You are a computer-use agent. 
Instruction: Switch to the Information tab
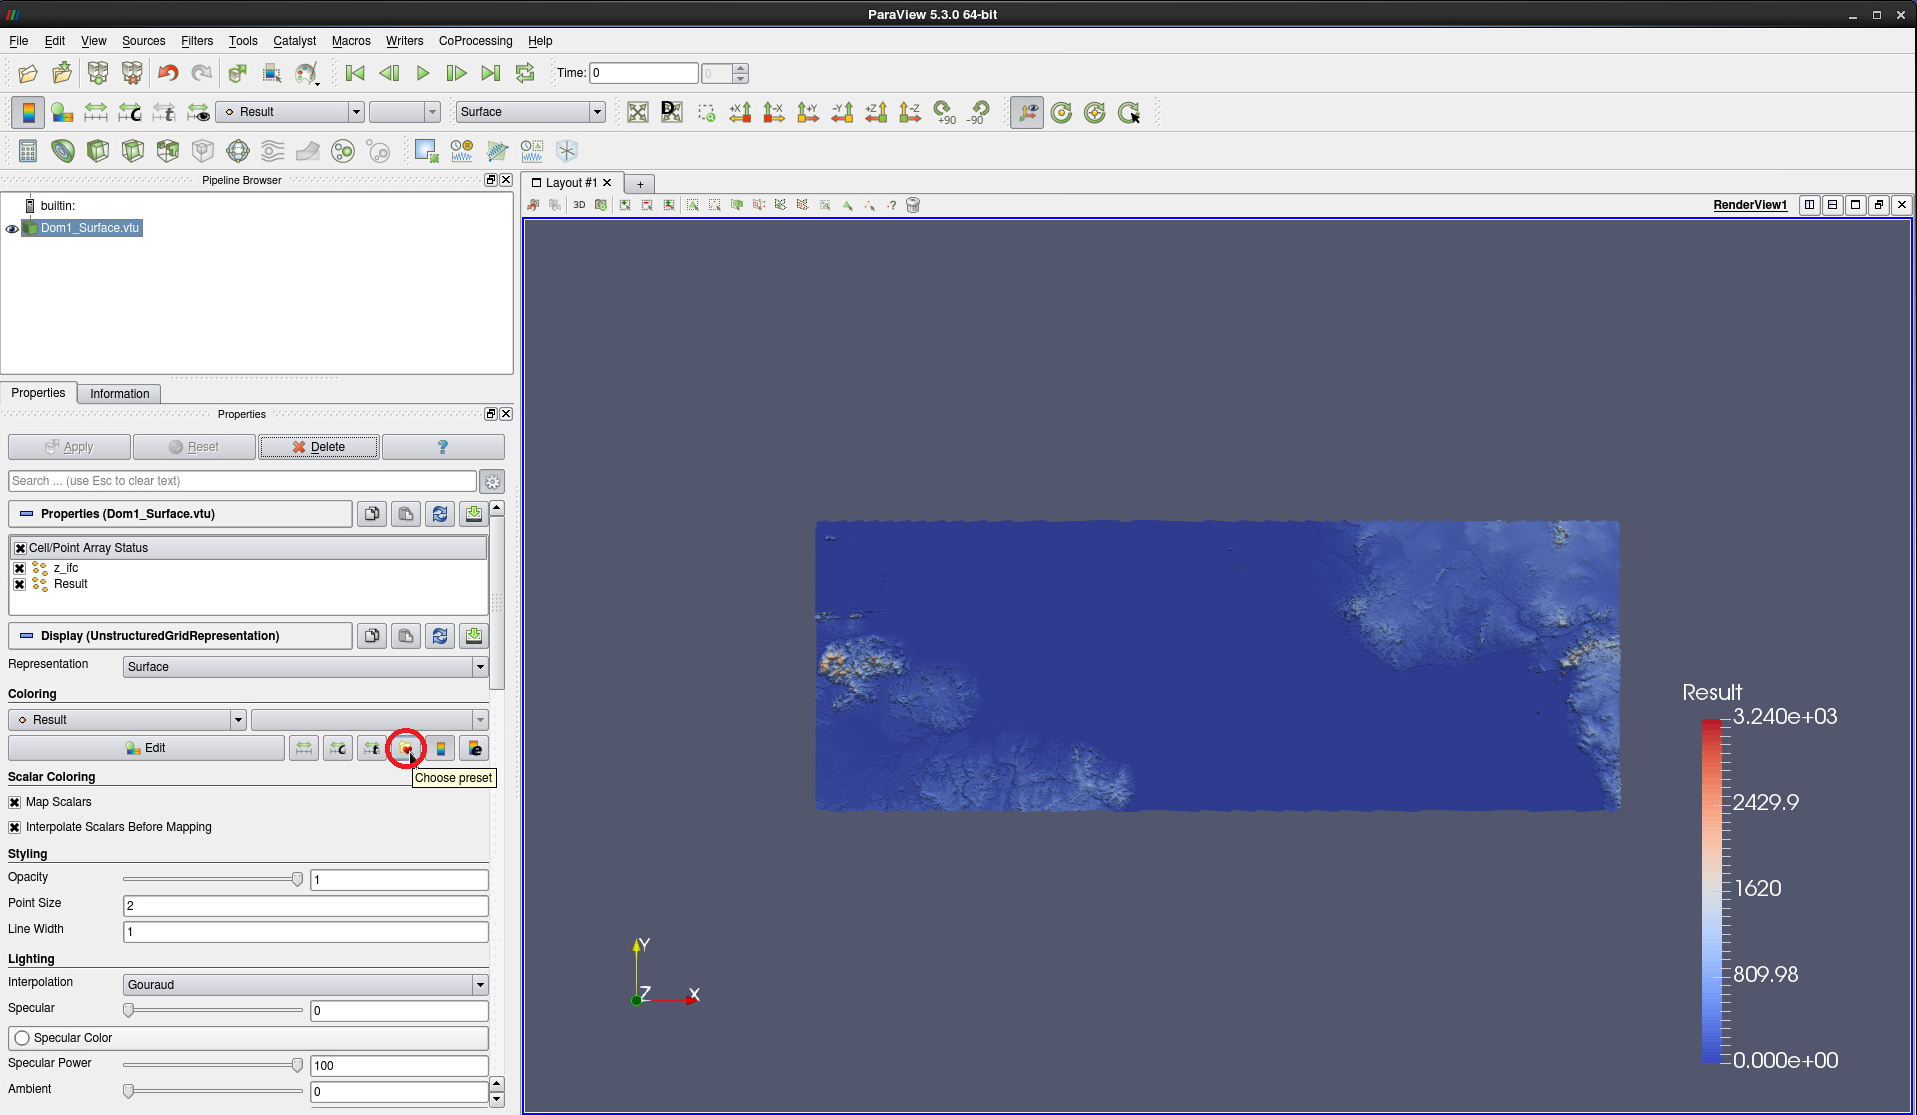pos(119,394)
